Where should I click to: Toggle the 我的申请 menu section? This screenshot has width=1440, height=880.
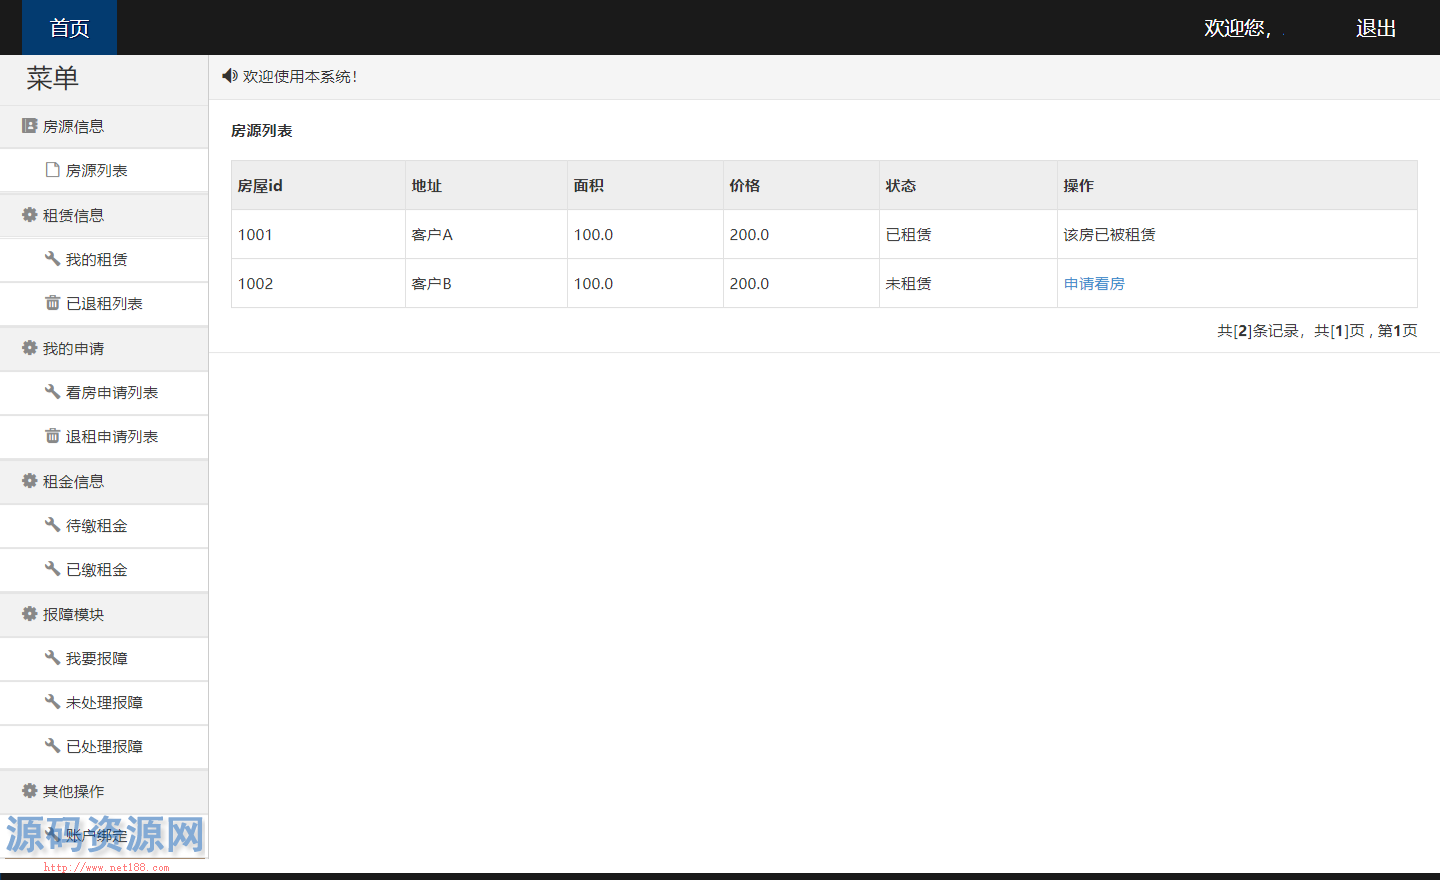(x=104, y=349)
